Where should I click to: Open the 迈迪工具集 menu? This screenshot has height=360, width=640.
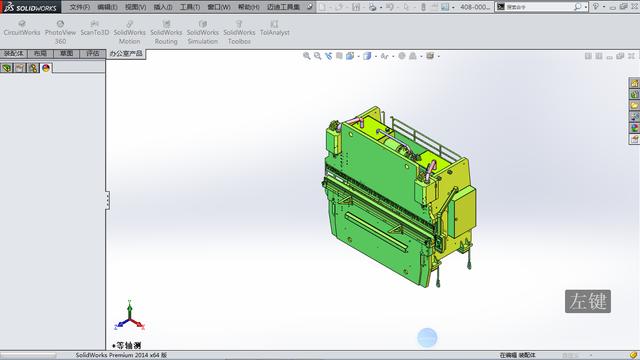click(283, 7)
